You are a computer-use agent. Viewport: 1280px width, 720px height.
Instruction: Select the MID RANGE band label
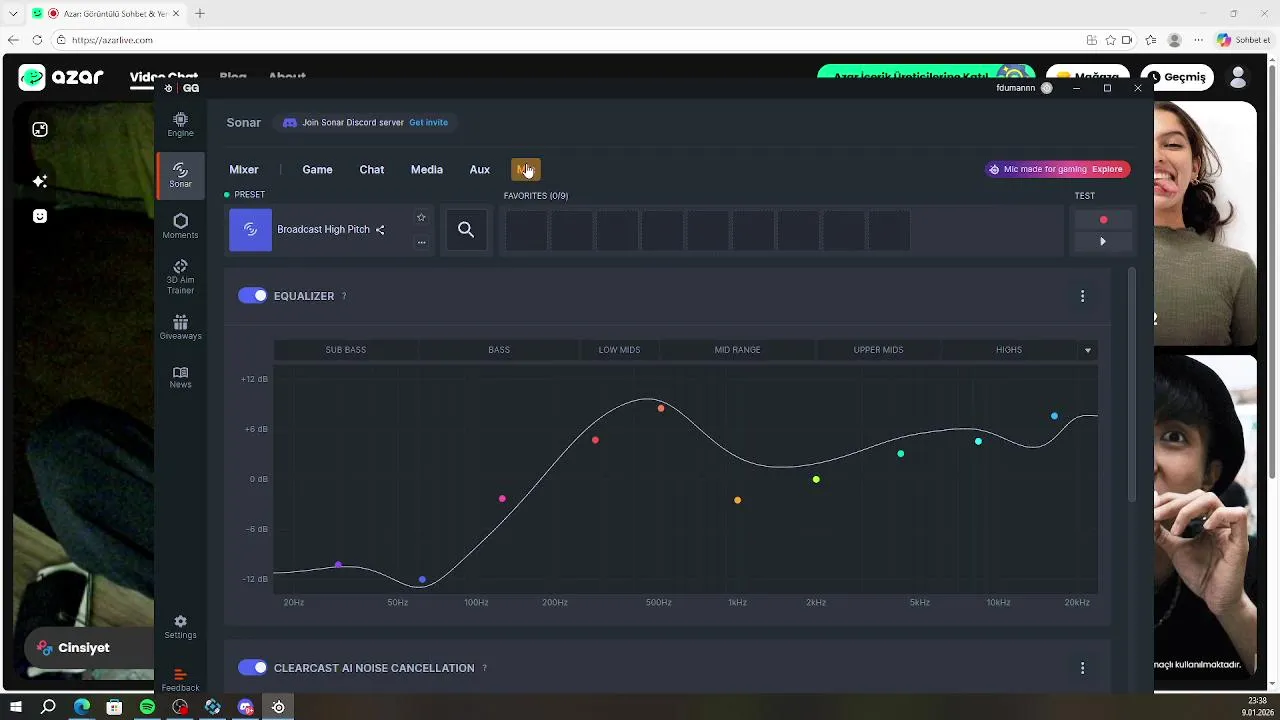[x=737, y=350]
